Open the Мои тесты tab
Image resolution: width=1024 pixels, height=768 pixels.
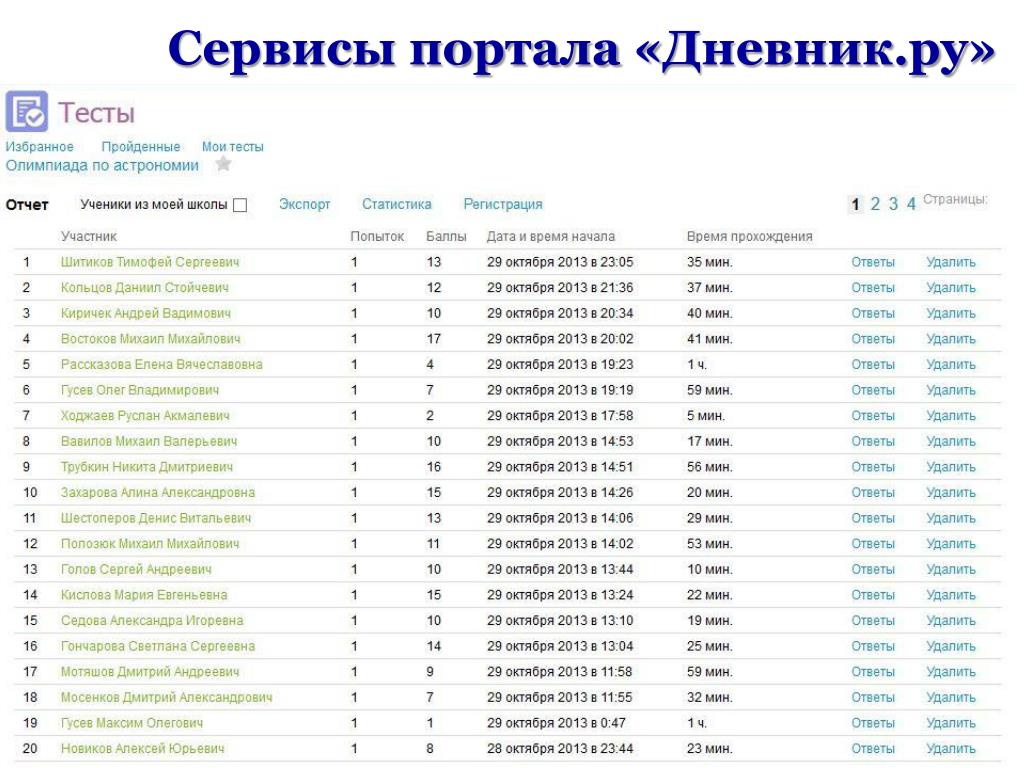pos(232,147)
